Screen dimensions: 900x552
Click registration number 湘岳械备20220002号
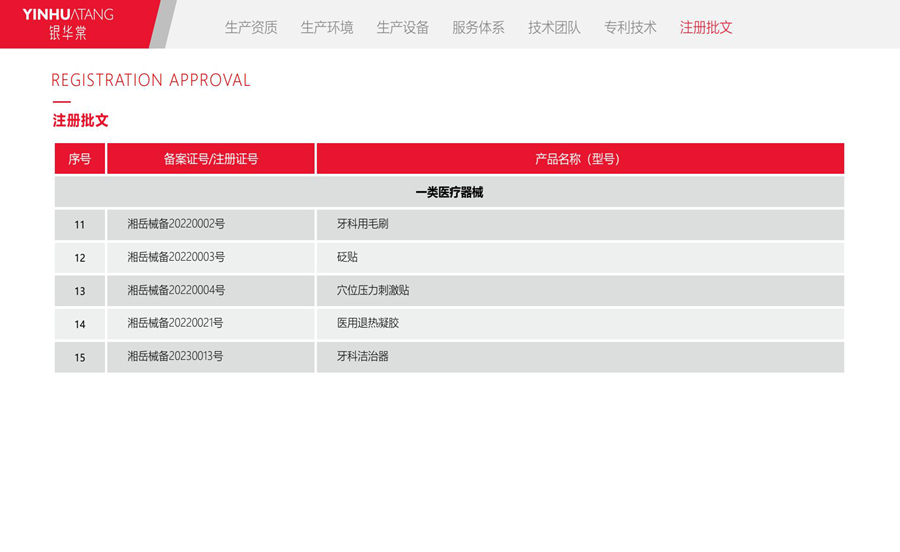[176, 224]
